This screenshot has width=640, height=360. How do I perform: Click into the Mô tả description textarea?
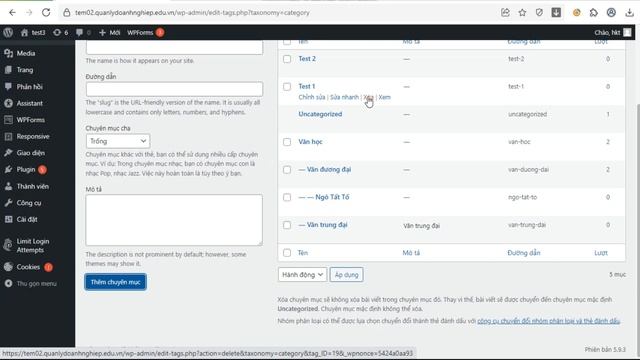174,220
